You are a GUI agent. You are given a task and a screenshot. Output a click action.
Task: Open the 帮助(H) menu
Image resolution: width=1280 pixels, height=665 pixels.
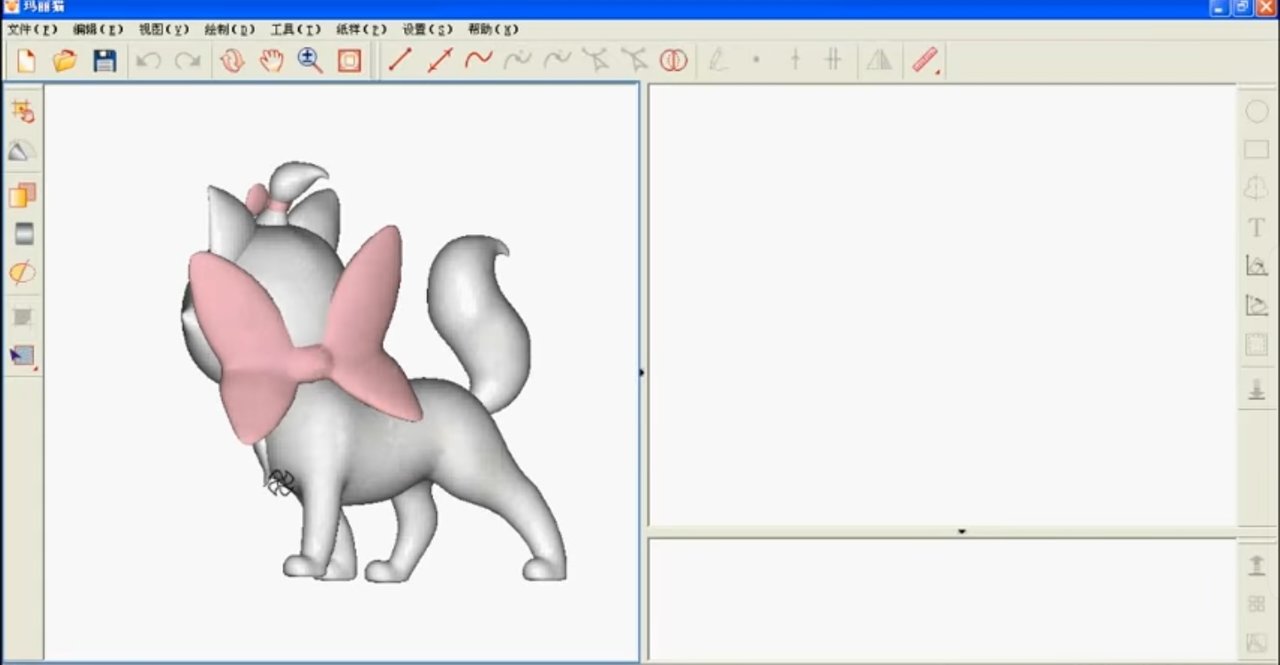click(x=494, y=30)
